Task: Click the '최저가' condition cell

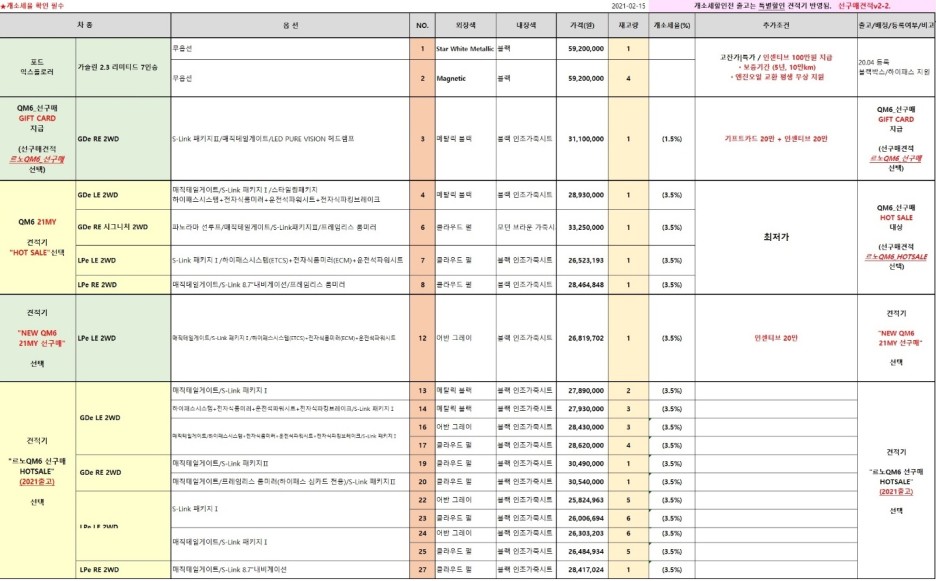Action: pyautogui.click(x=776, y=237)
